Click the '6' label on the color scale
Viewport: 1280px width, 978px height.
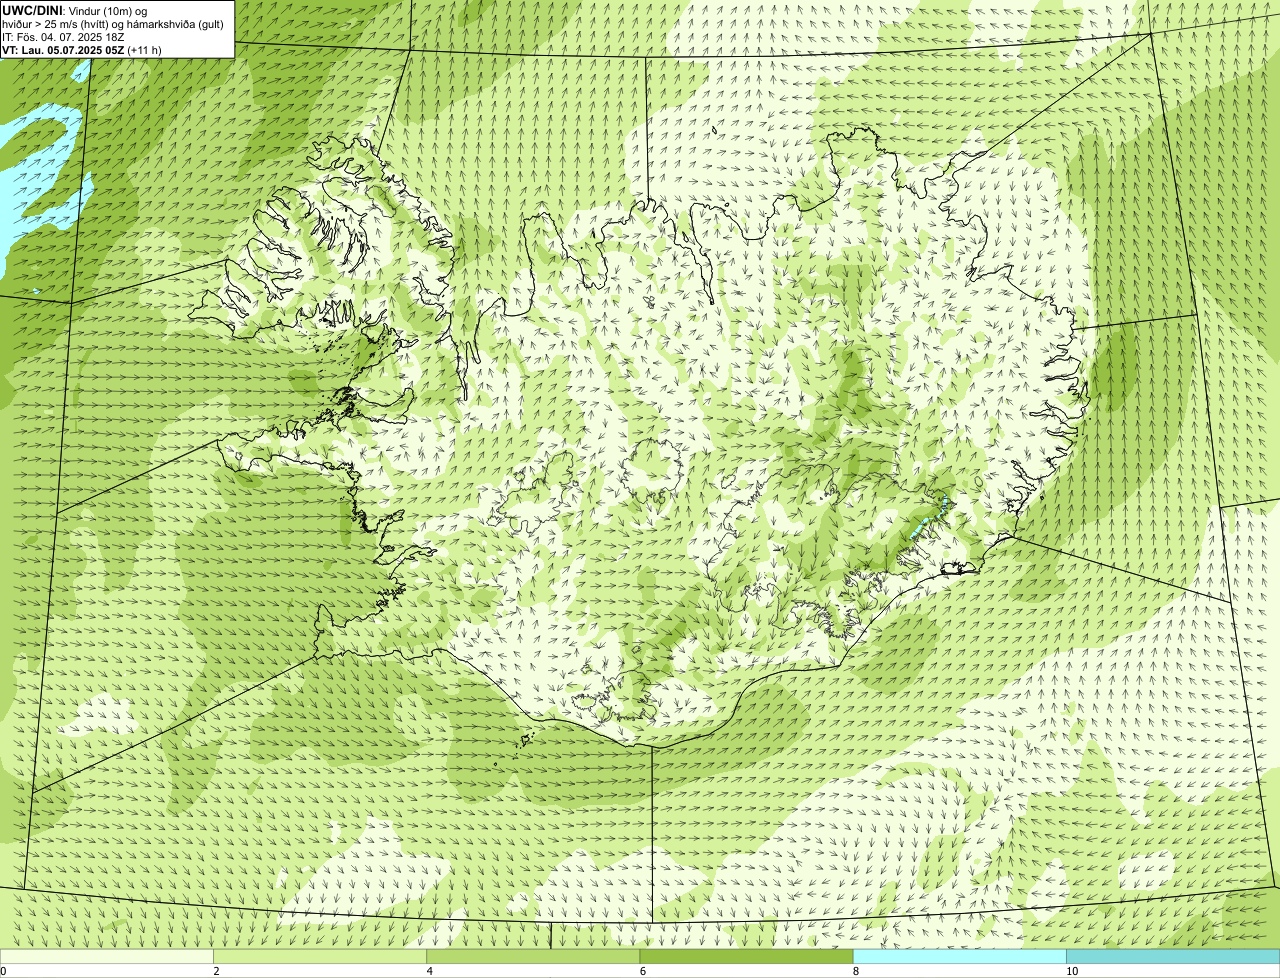643,971
